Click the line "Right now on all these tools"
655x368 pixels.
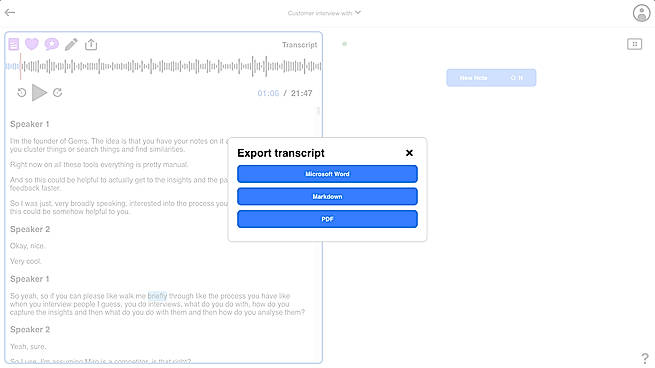pyautogui.click(x=99, y=165)
